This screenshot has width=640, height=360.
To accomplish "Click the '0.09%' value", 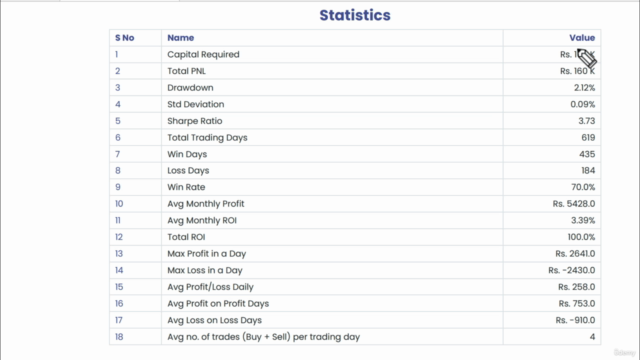I will click(582, 104).
